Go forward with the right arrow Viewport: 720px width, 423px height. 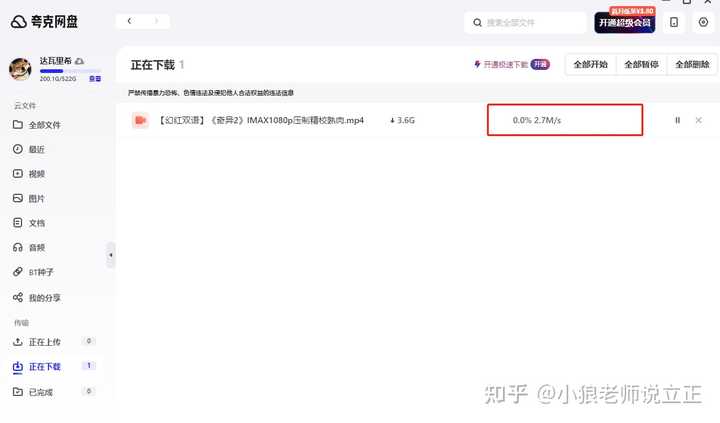[157, 21]
